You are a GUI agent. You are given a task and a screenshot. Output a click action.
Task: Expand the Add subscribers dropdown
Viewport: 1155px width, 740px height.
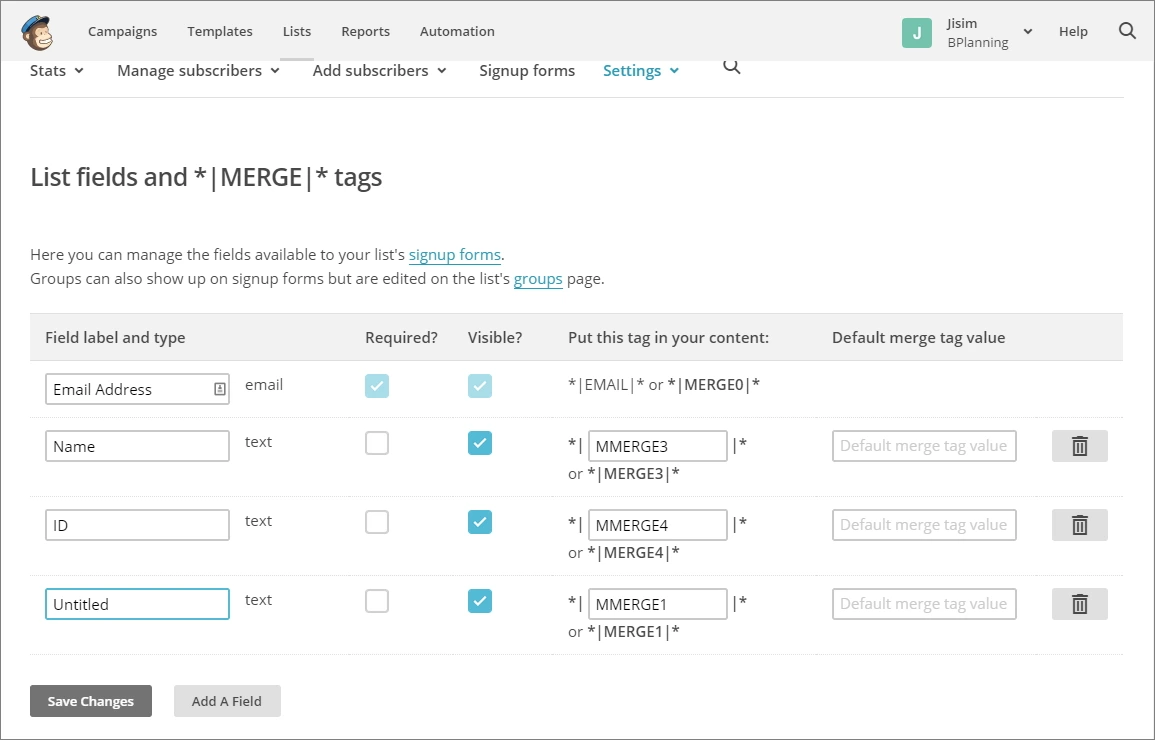379,71
